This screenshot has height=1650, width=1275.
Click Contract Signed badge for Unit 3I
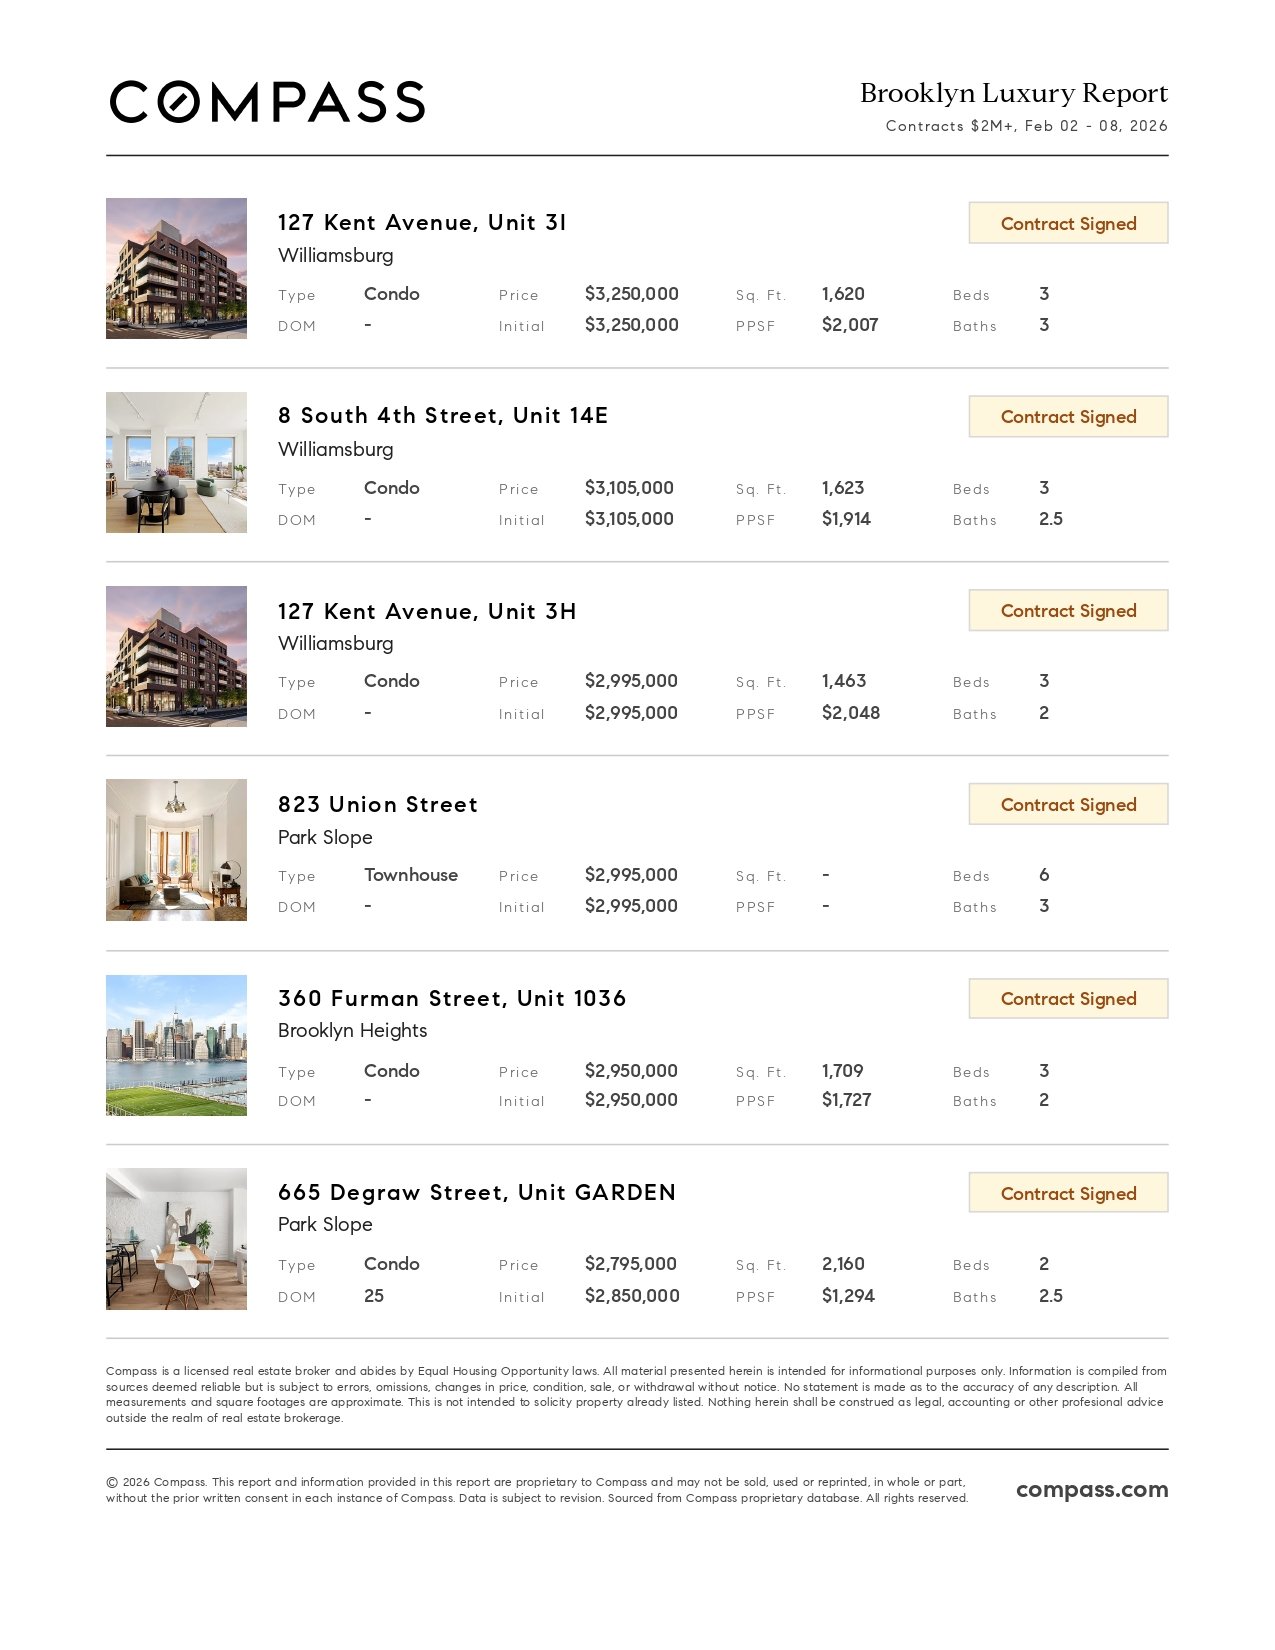coord(1068,223)
